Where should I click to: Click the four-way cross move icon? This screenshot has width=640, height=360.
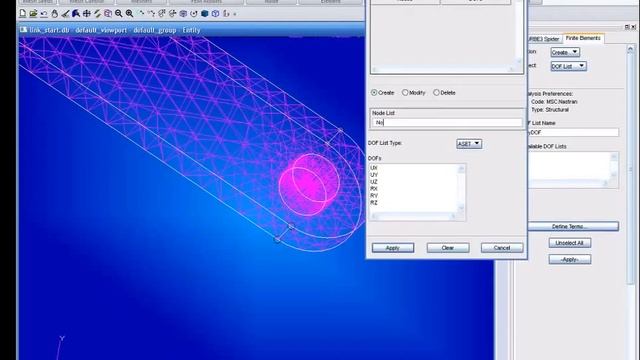87,14
